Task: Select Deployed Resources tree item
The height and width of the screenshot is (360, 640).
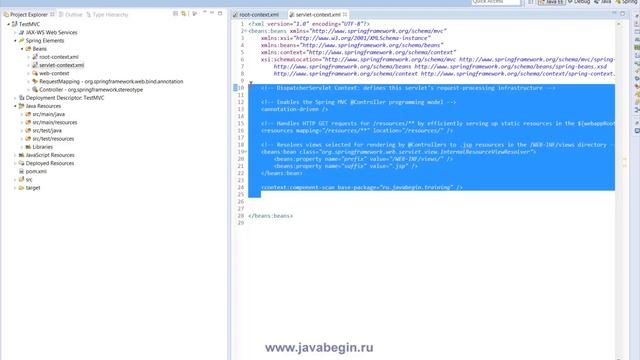Action: tap(50, 163)
